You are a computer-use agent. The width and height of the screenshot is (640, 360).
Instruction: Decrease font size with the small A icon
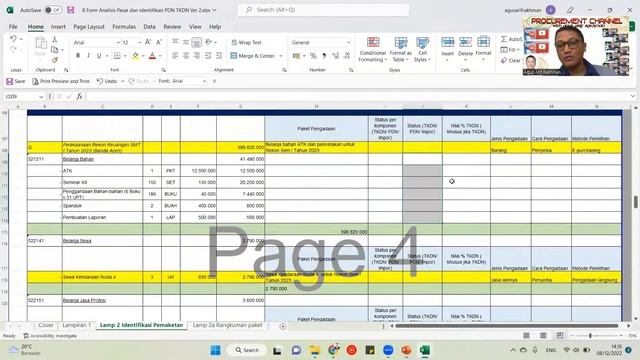click(159, 42)
